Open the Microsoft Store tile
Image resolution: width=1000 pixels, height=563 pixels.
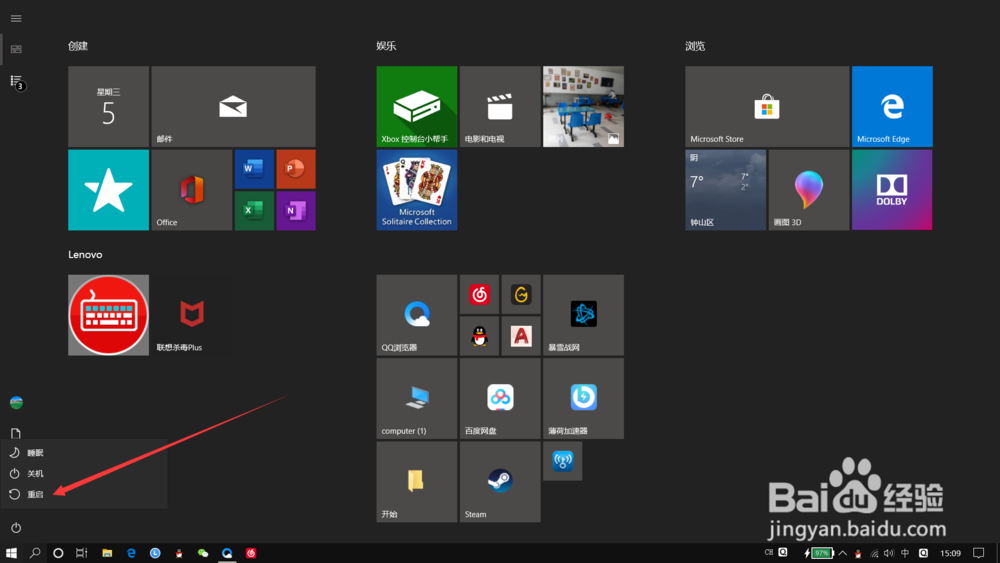pyautogui.click(x=767, y=106)
